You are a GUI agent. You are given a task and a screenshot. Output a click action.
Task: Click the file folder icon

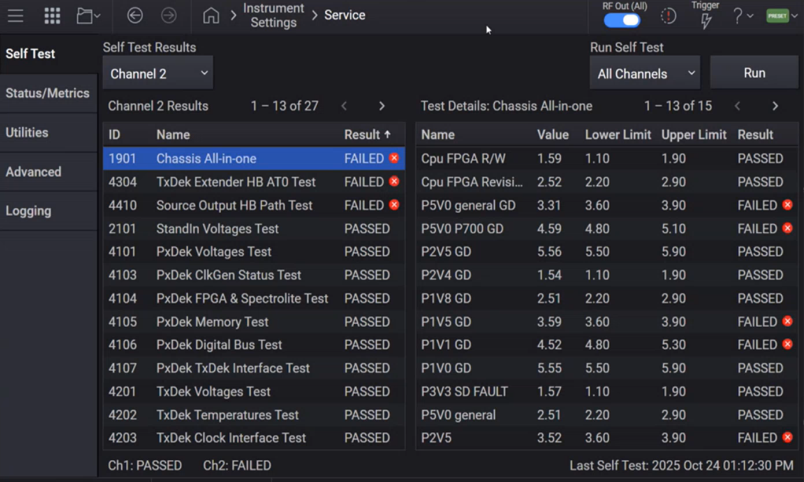(x=88, y=16)
